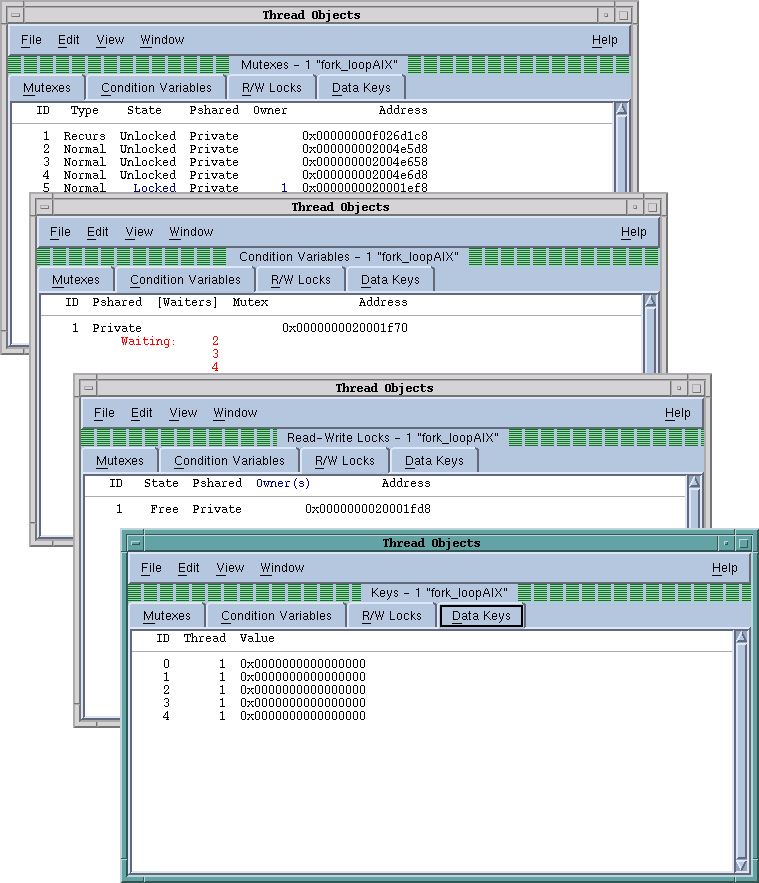The width and height of the screenshot is (759, 883).
Task: Click scroll-down arrow in Keys window list
Action: click(741, 864)
